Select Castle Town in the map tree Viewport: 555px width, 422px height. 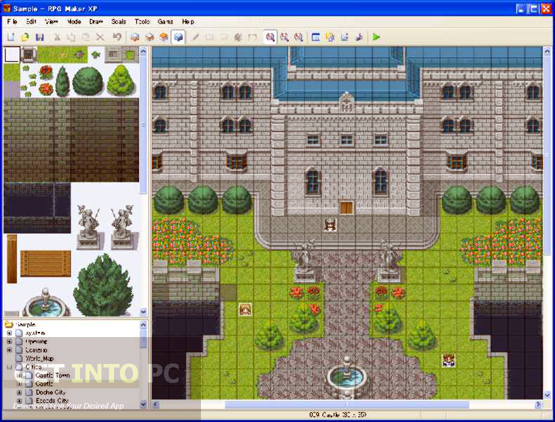53,375
